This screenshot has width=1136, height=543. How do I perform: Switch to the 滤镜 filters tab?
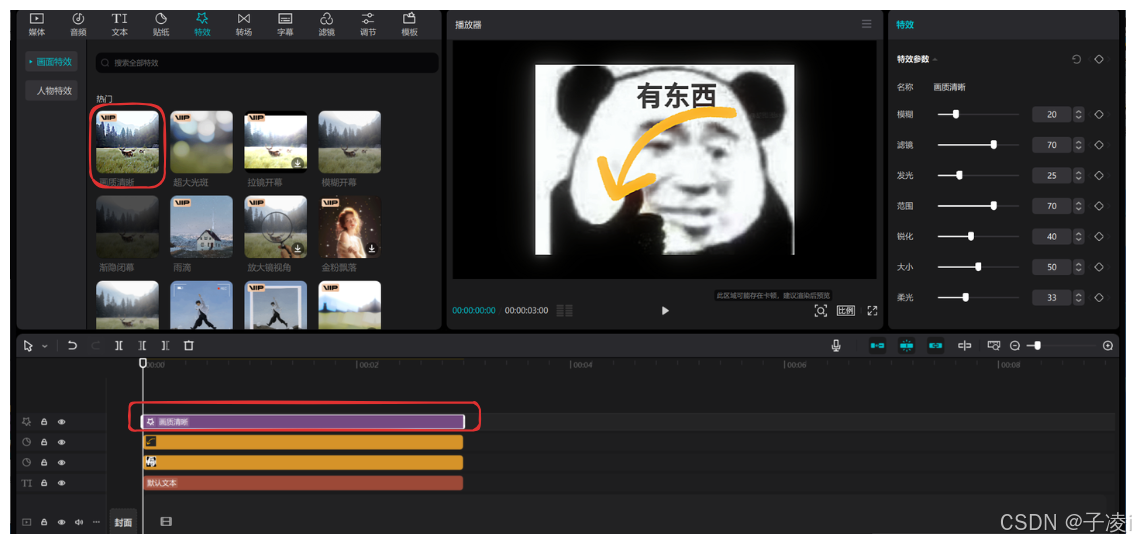tap(327, 24)
